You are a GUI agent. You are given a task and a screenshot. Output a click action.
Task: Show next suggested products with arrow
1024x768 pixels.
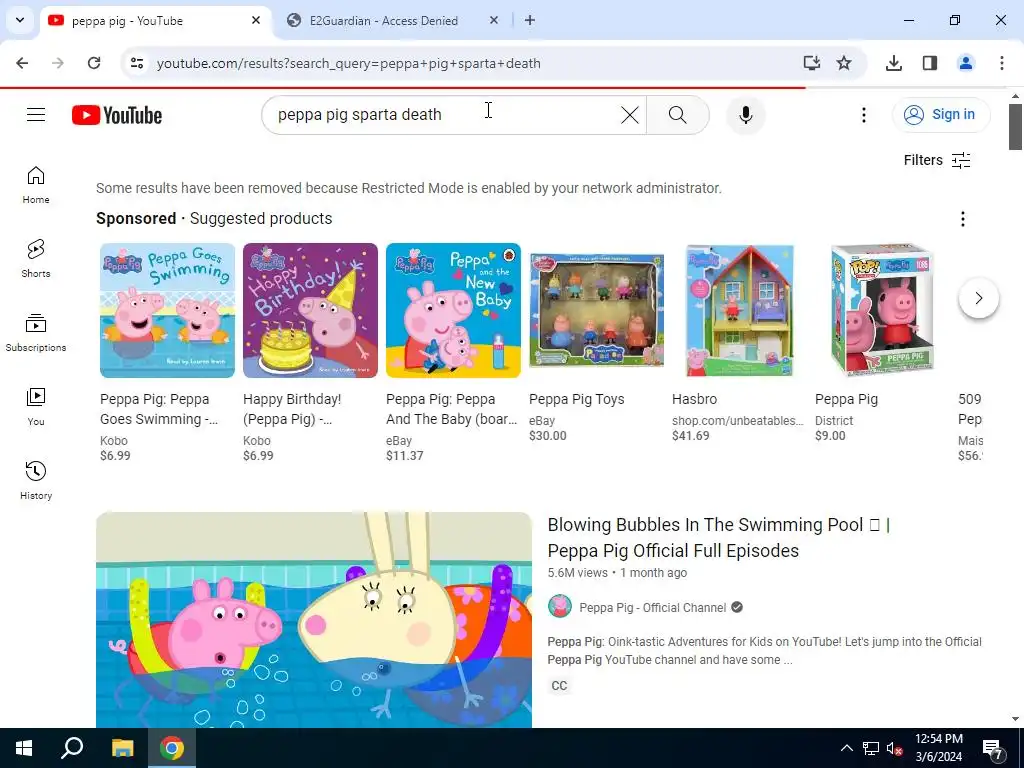(978, 298)
